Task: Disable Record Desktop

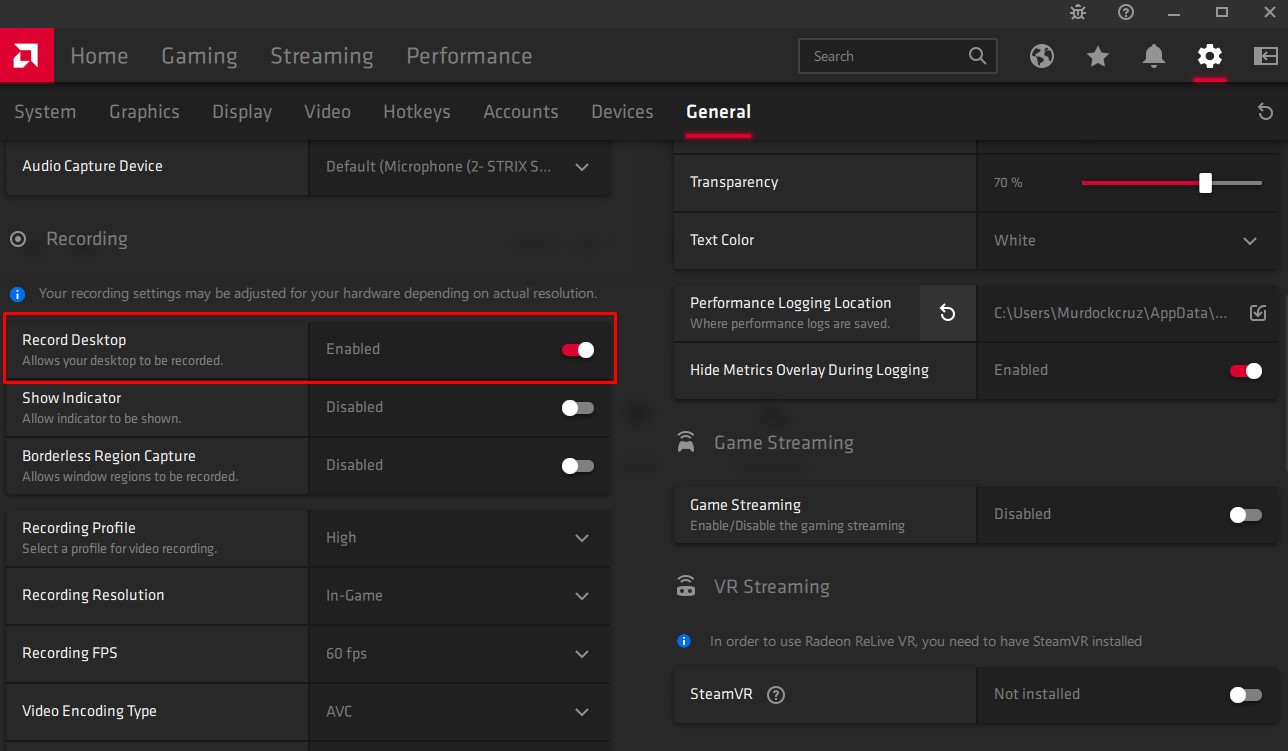Action: (577, 349)
